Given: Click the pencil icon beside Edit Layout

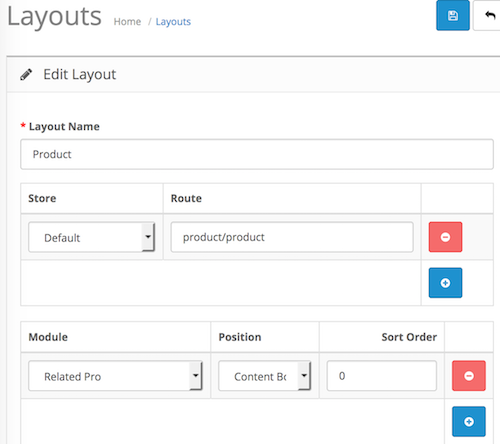Looking at the screenshot, I should pos(26,74).
